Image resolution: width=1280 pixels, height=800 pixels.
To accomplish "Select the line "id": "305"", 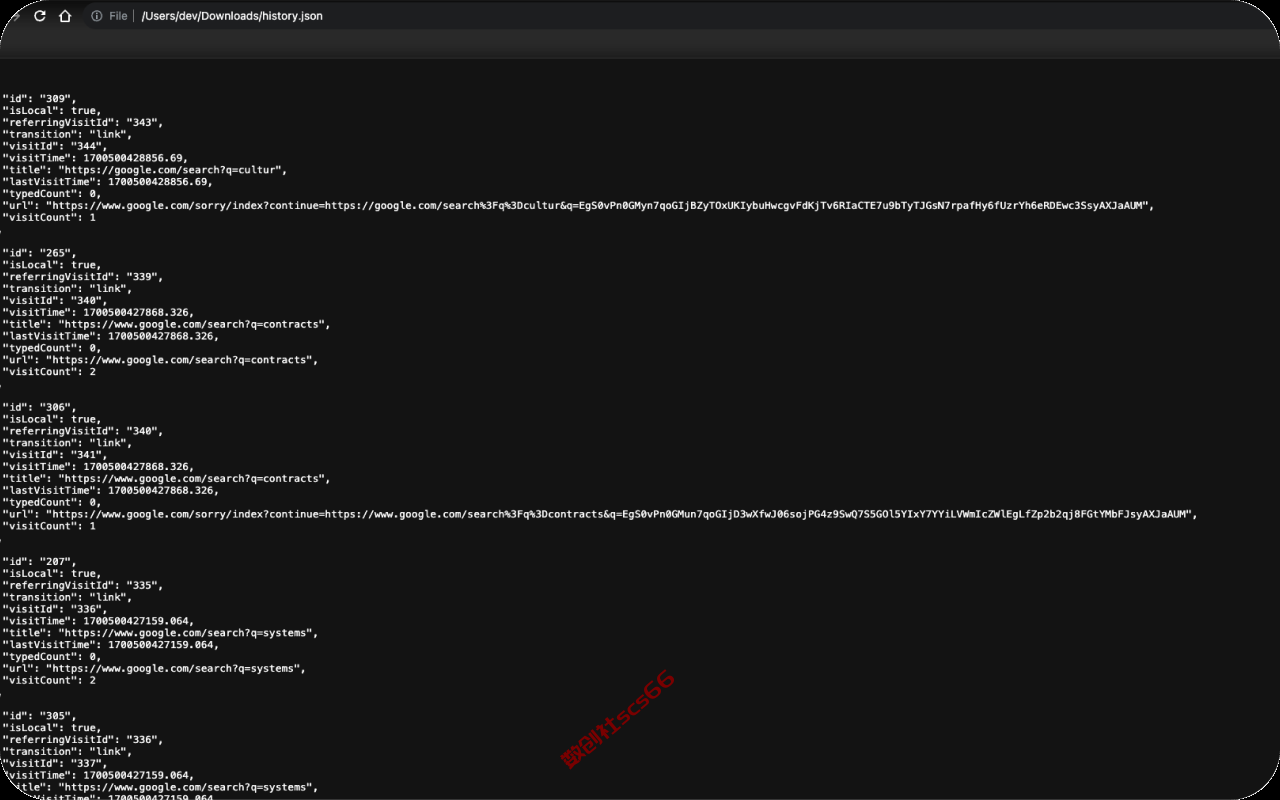I will (40, 716).
